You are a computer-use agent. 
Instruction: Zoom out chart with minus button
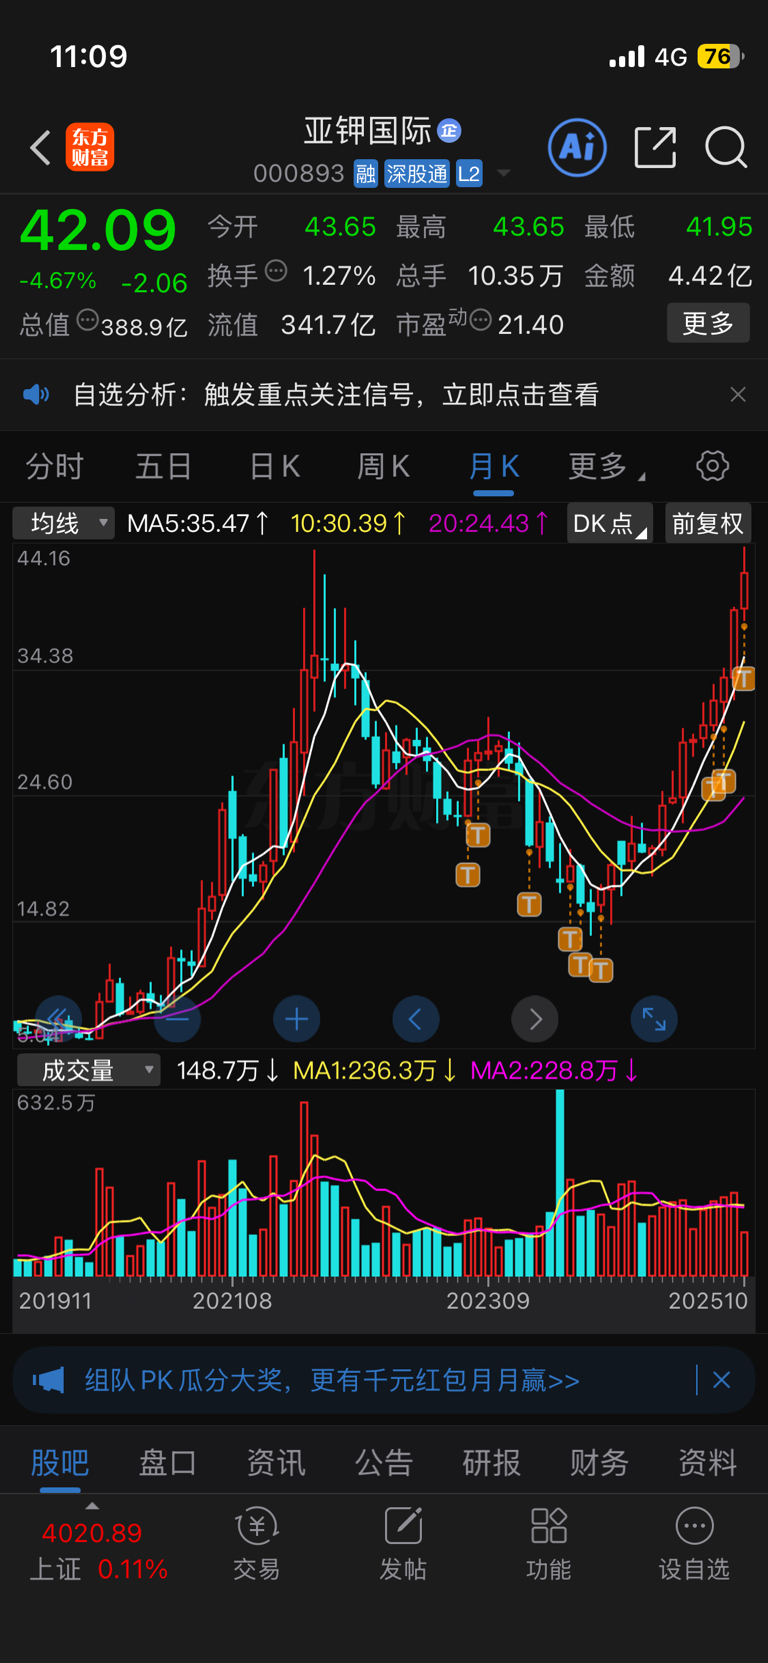click(x=177, y=1019)
